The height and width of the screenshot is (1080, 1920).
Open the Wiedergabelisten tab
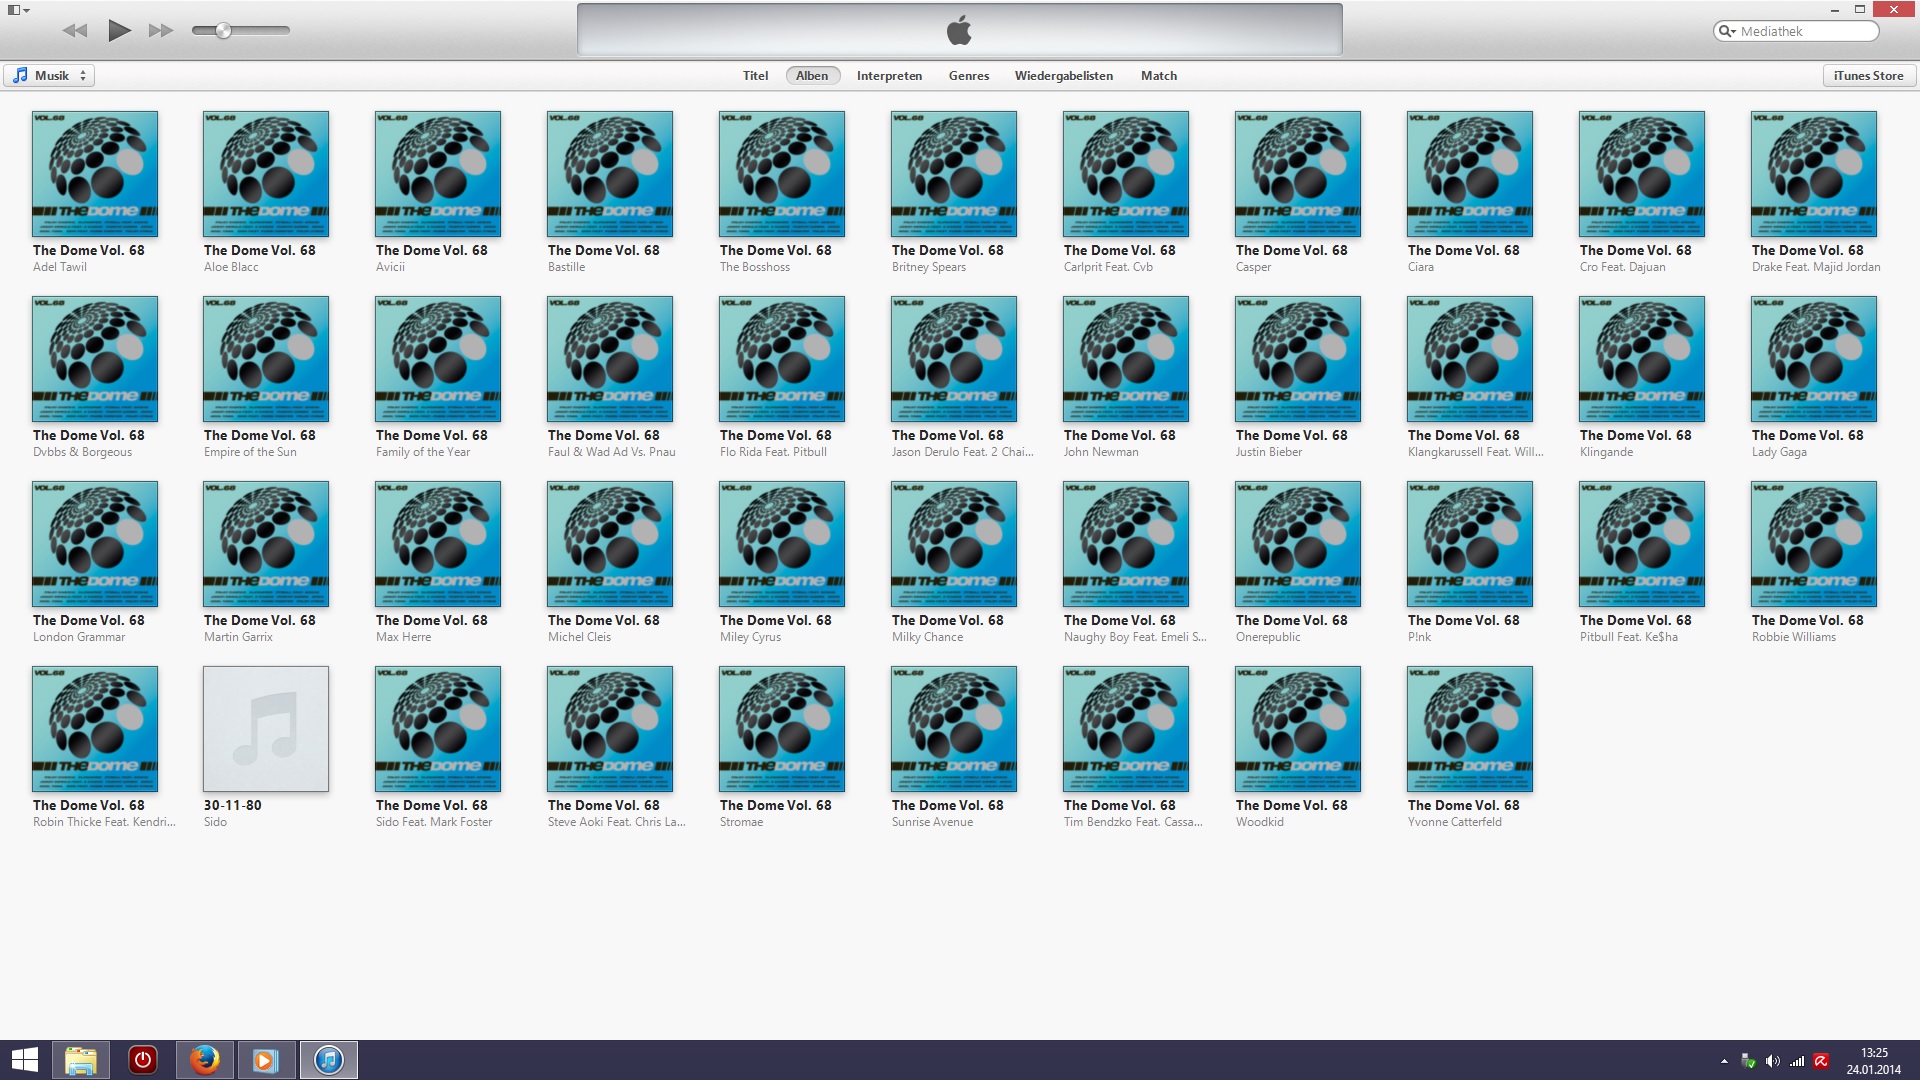[x=1063, y=75]
